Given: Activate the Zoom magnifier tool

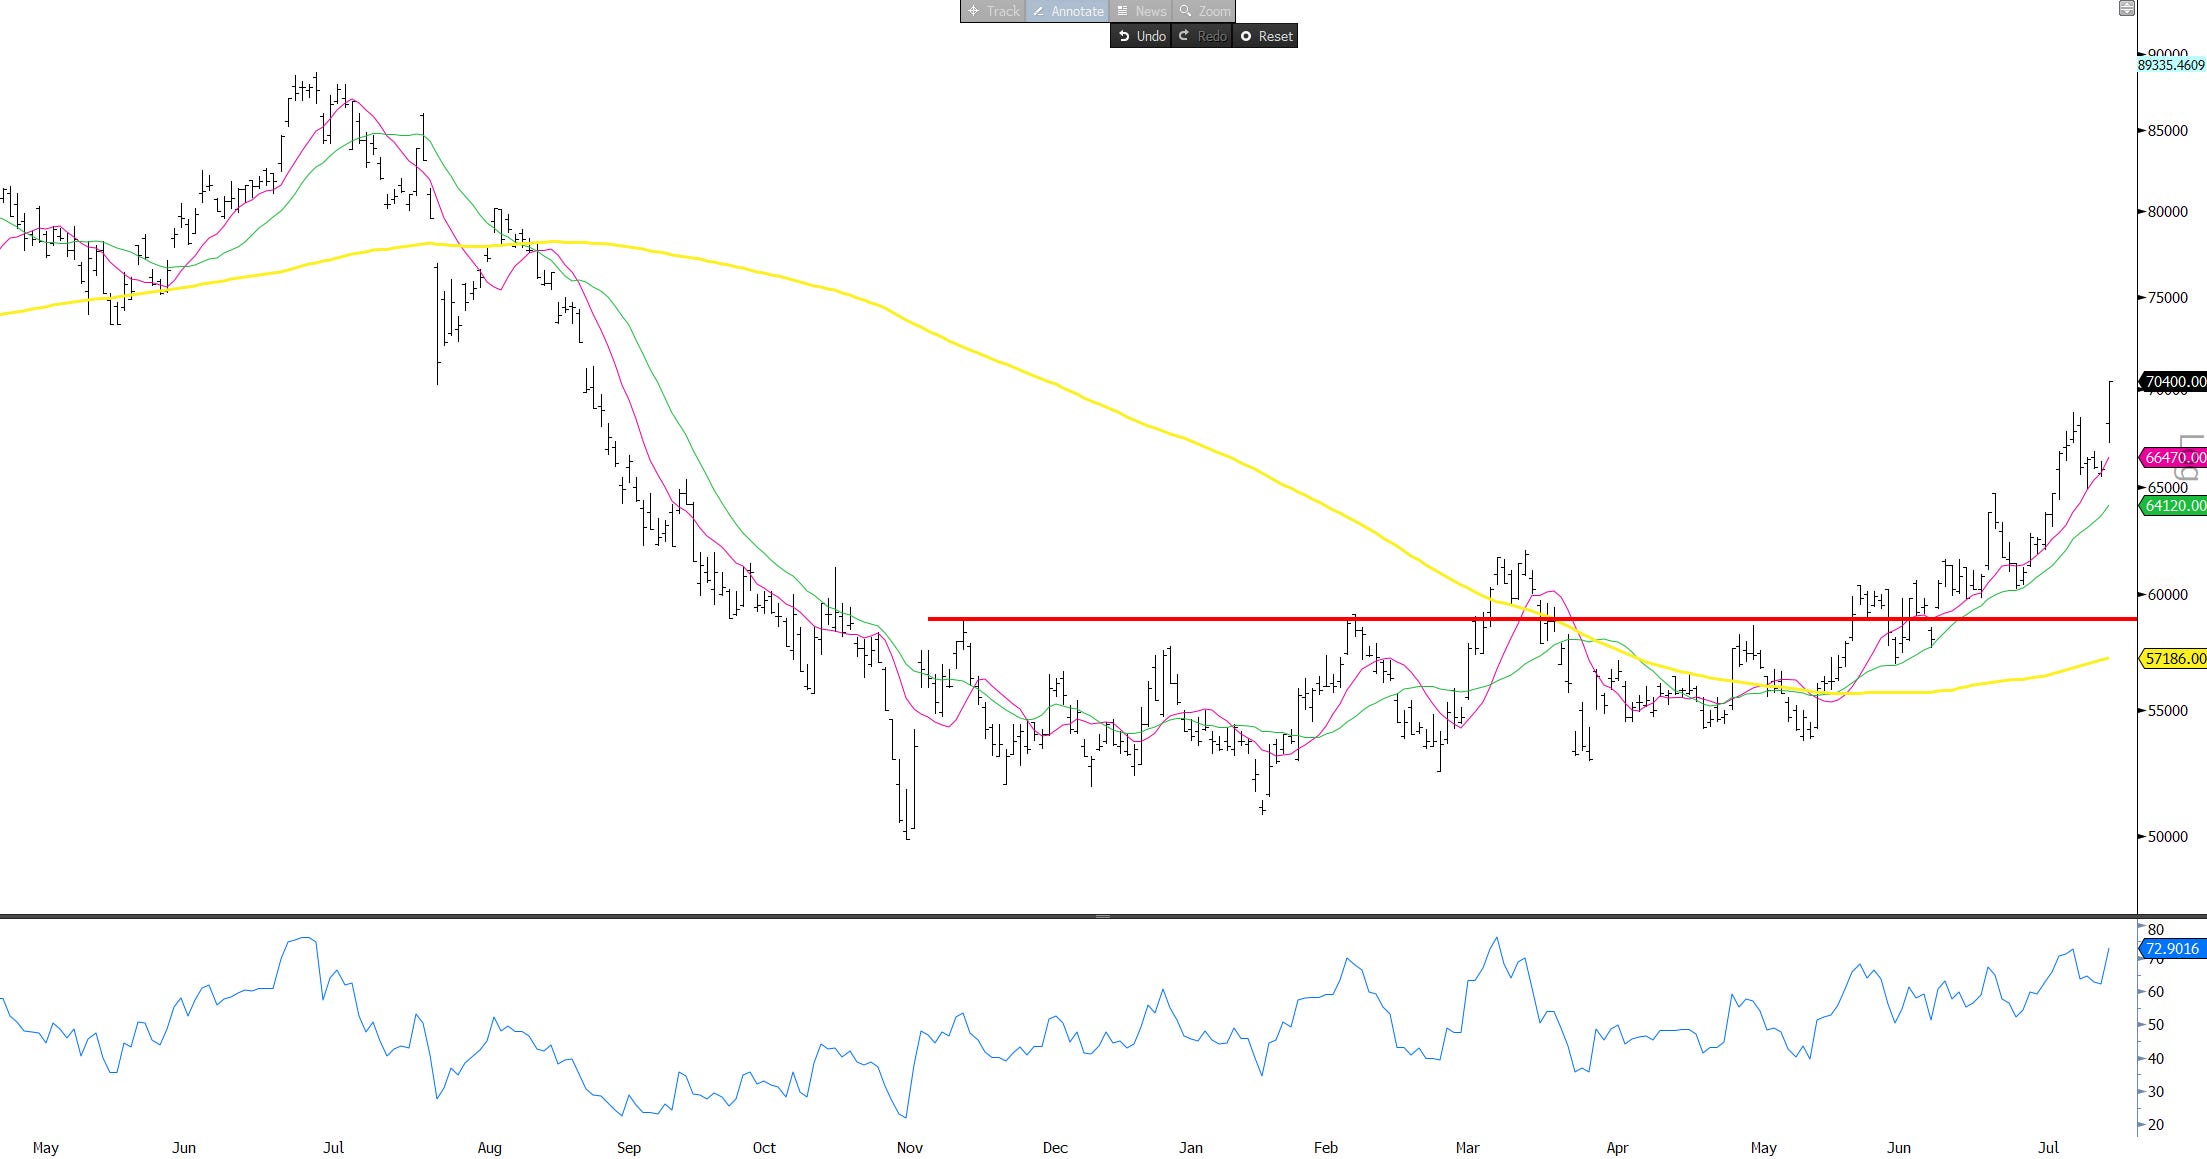Looking at the screenshot, I should tap(1204, 11).
